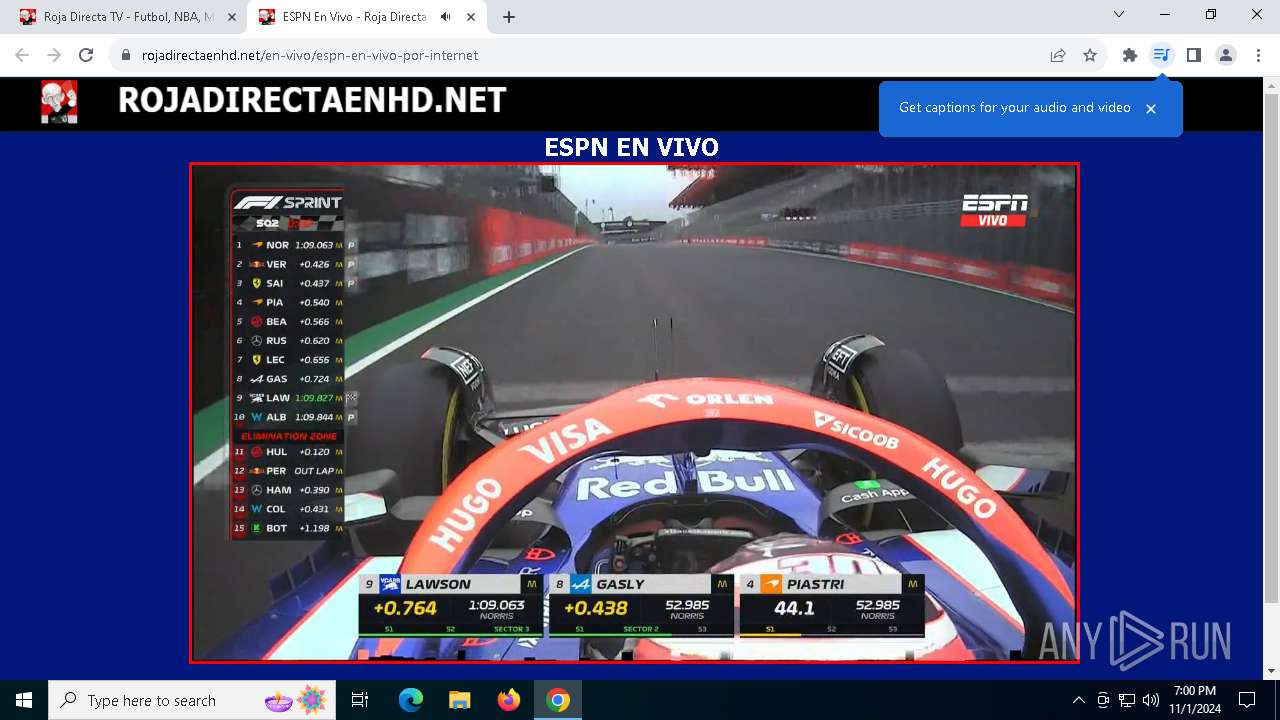Viewport: 1280px width, 720px height.
Task: Close the Roja Directa TV tab
Action: (x=232, y=17)
